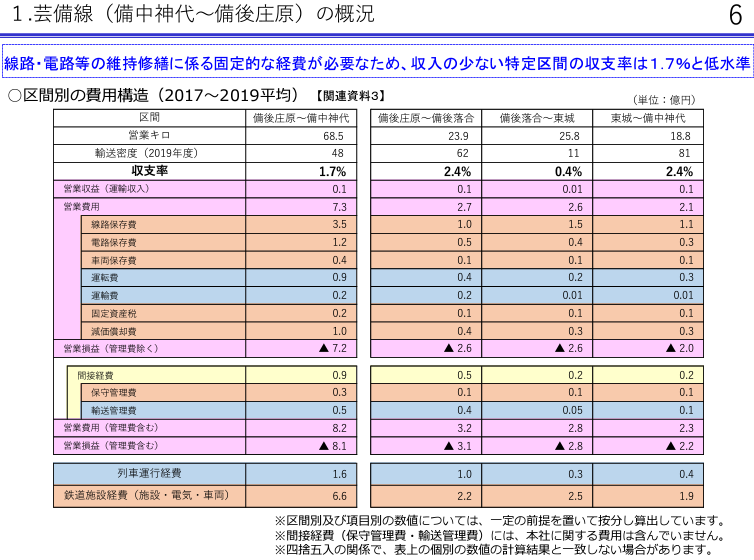This screenshot has width=754, height=560.
Task: Click the loss value ▲ 2.0
Action: pyautogui.click(x=680, y=348)
